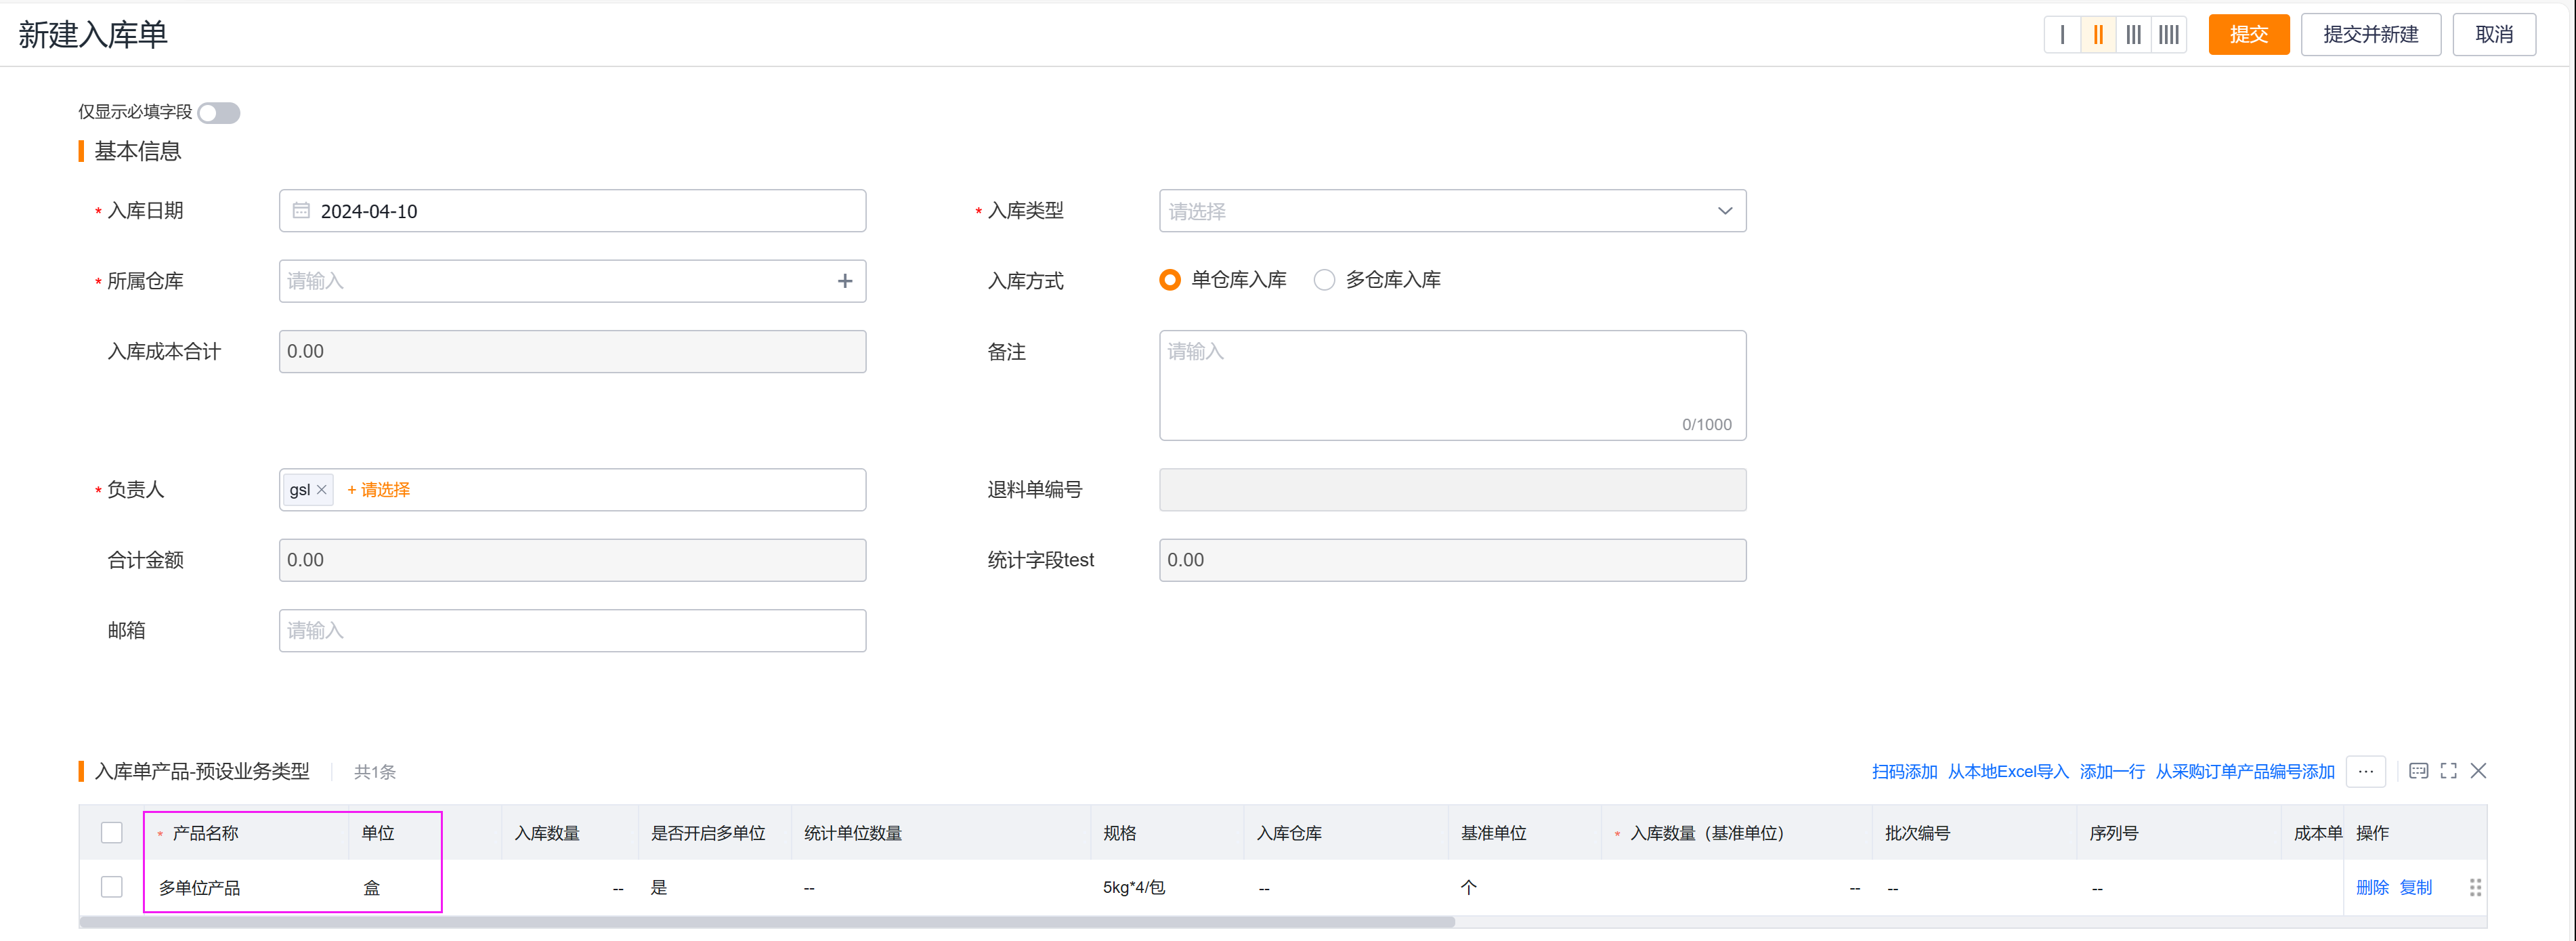Select the four-column layout icon
The height and width of the screenshot is (941, 2576).
(2168, 34)
